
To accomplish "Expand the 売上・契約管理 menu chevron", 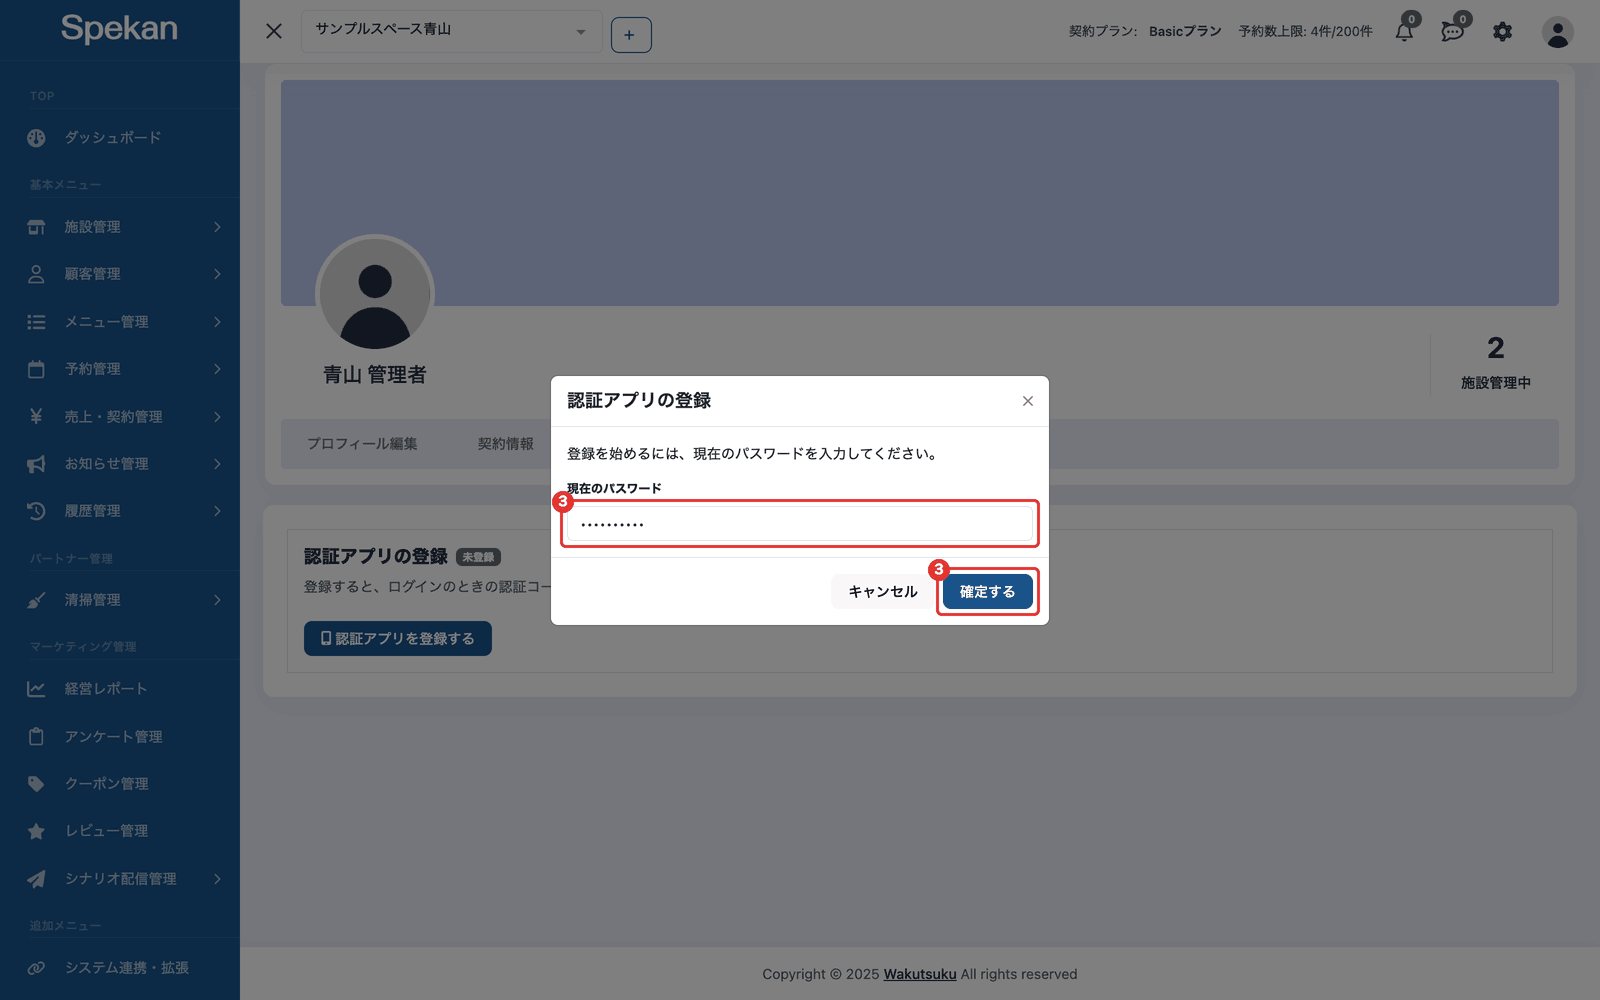I will point(217,417).
